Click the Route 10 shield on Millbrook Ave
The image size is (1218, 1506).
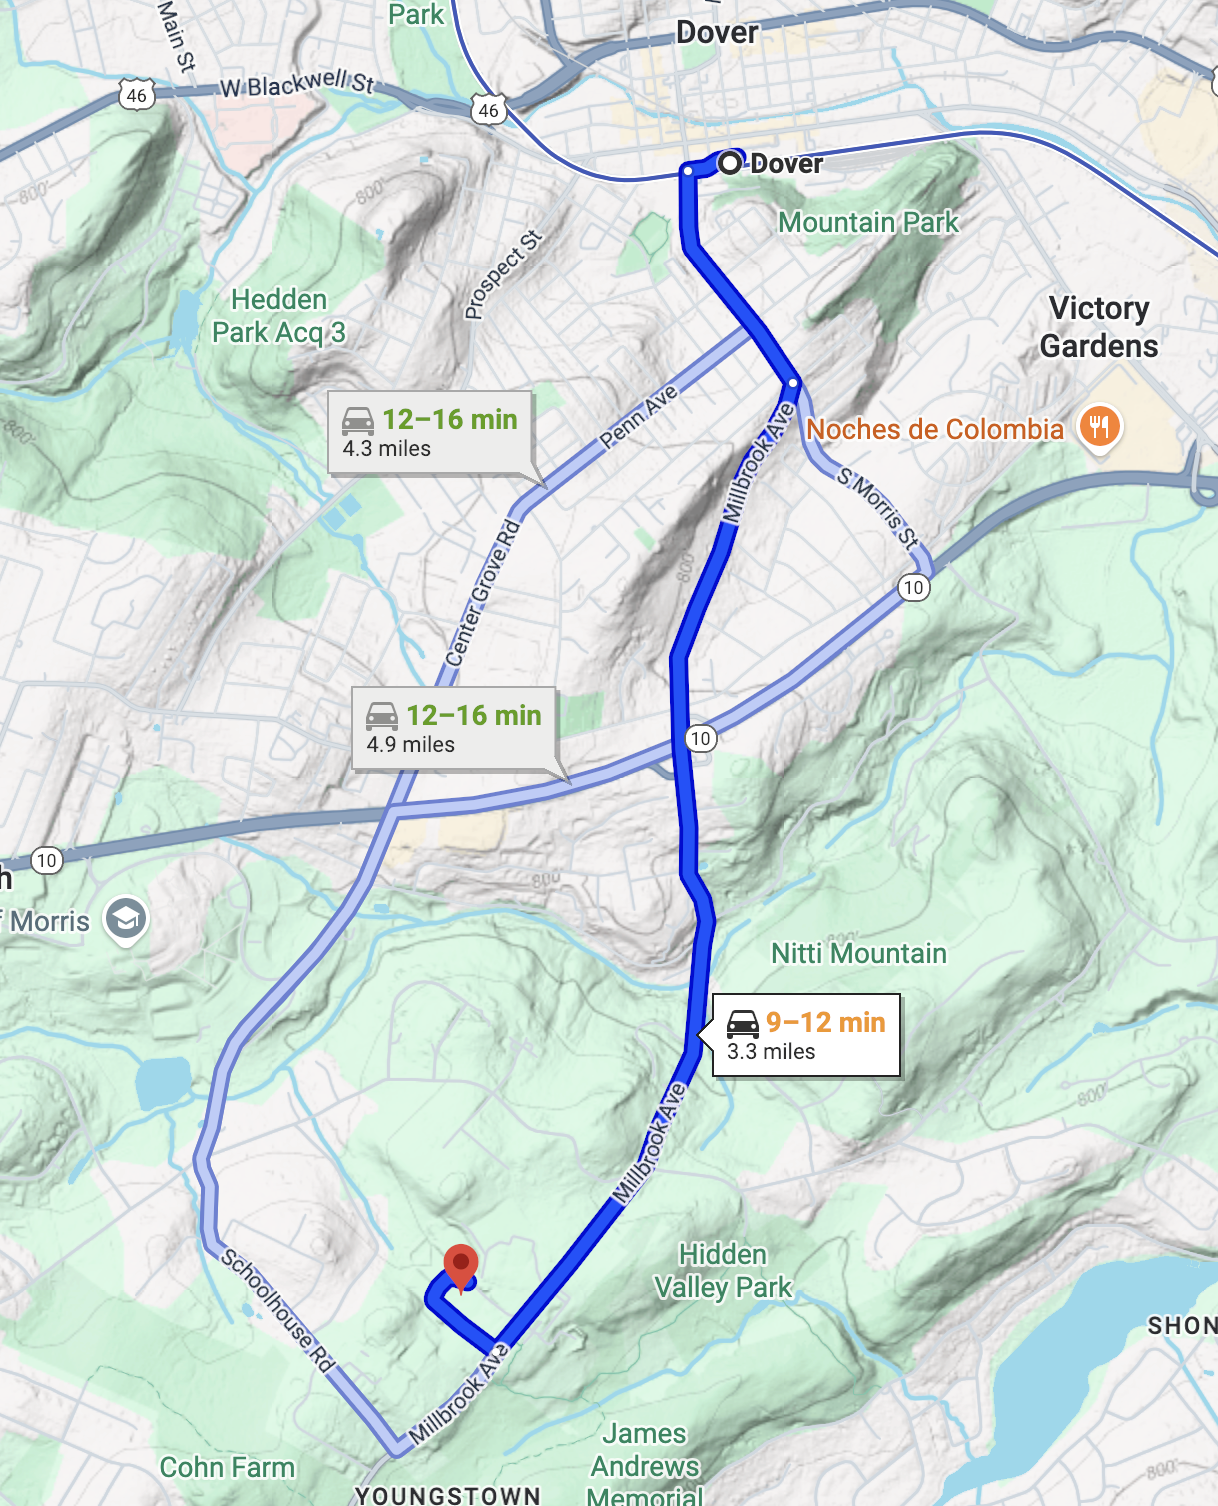701,739
